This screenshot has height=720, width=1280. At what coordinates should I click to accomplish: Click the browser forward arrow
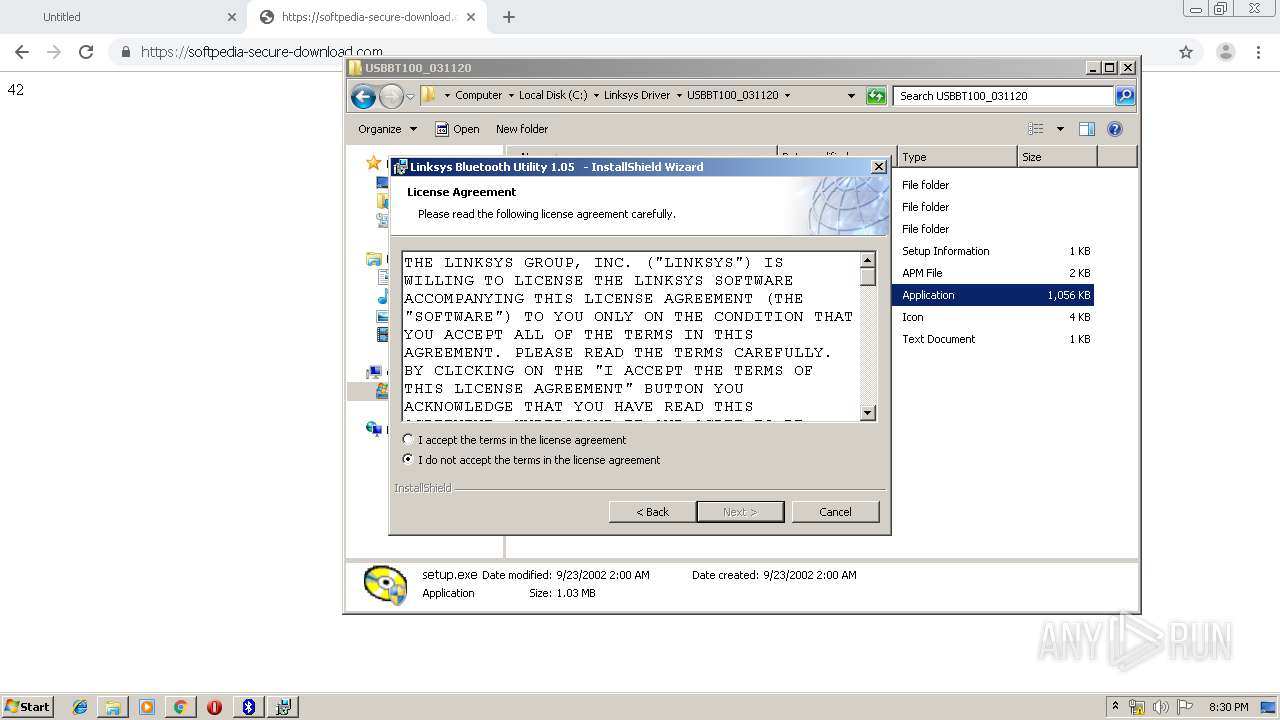click(54, 52)
